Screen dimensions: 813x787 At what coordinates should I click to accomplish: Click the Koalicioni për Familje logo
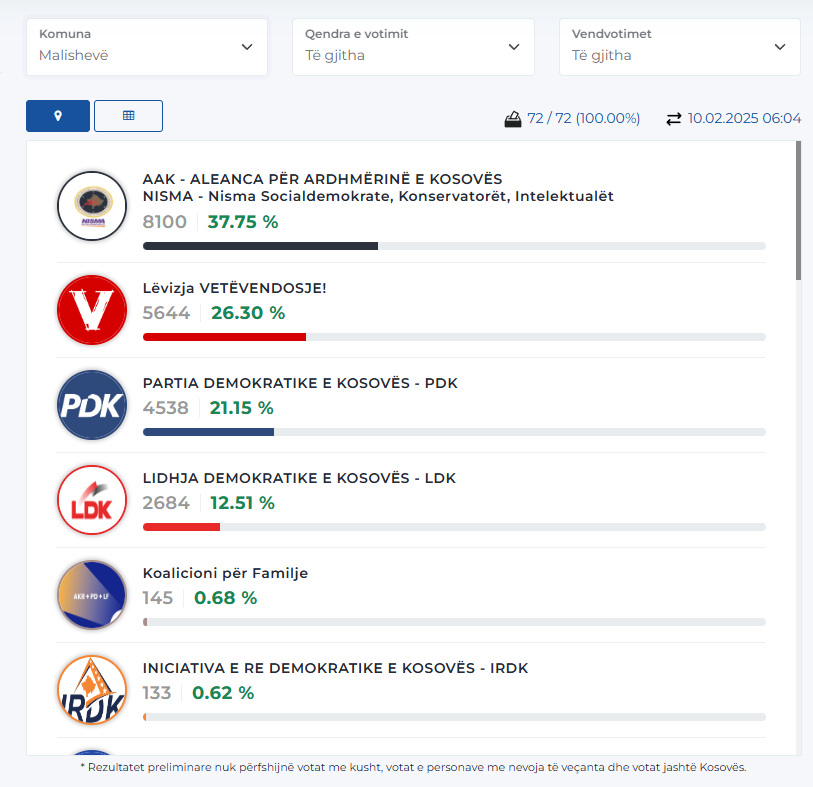(x=92, y=595)
